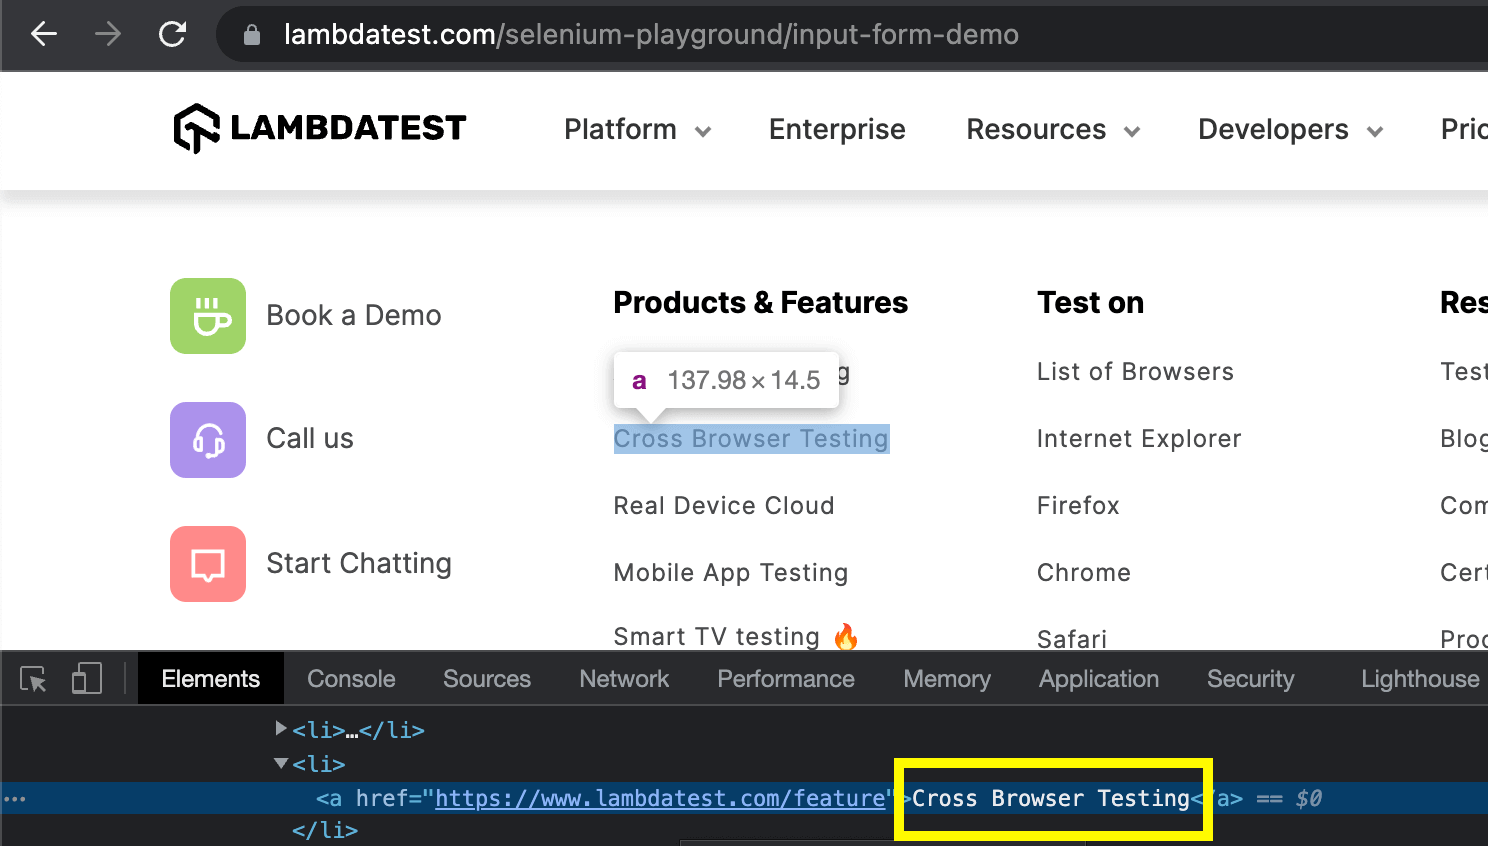This screenshot has width=1488, height=846.
Task: Expand the collapsed li element in Elements panel
Action: (281, 728)
